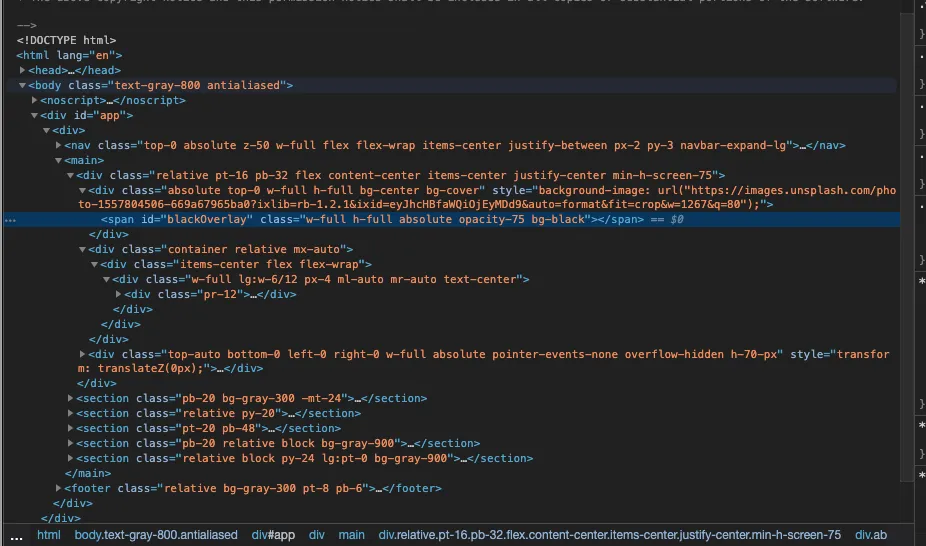Click div.relative.pt-16.pb-32 breadcrumb item
The width and height of the screenshot is (926, 546).
(609, 535)
